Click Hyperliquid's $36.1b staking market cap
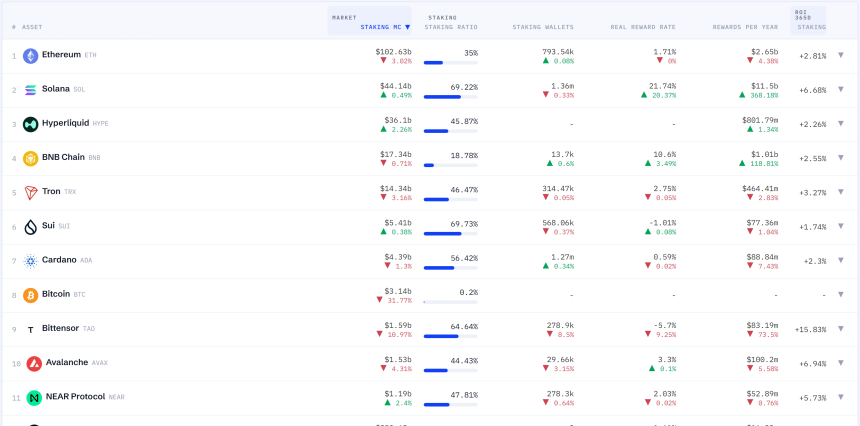860x426 pixels. [x=398, y=120]
